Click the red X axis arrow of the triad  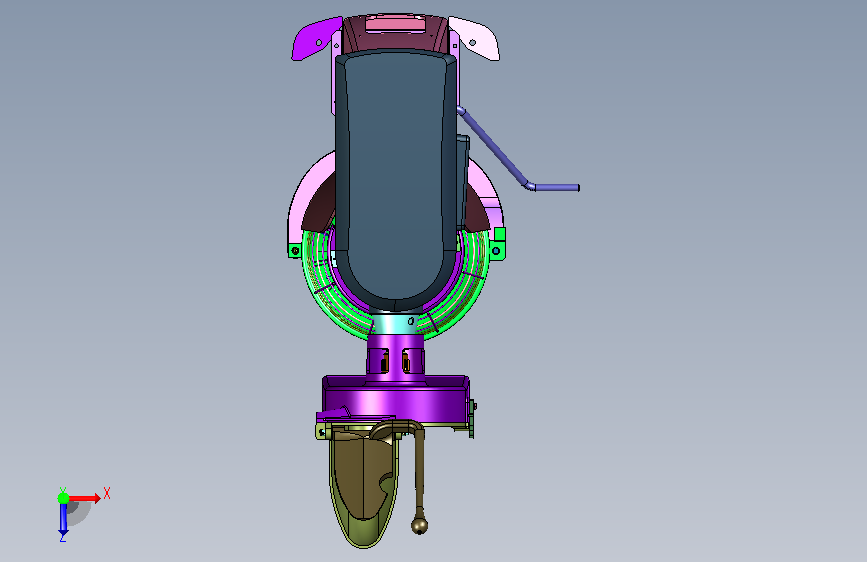[x=84, y=498]
